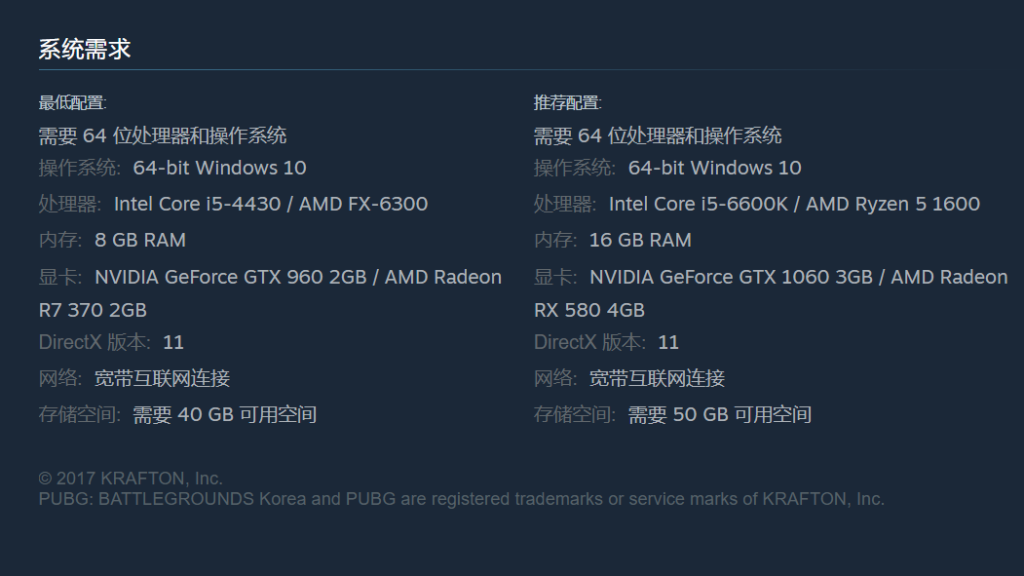Click the 显卡 label in 推荐配置

tap(555, 277)
